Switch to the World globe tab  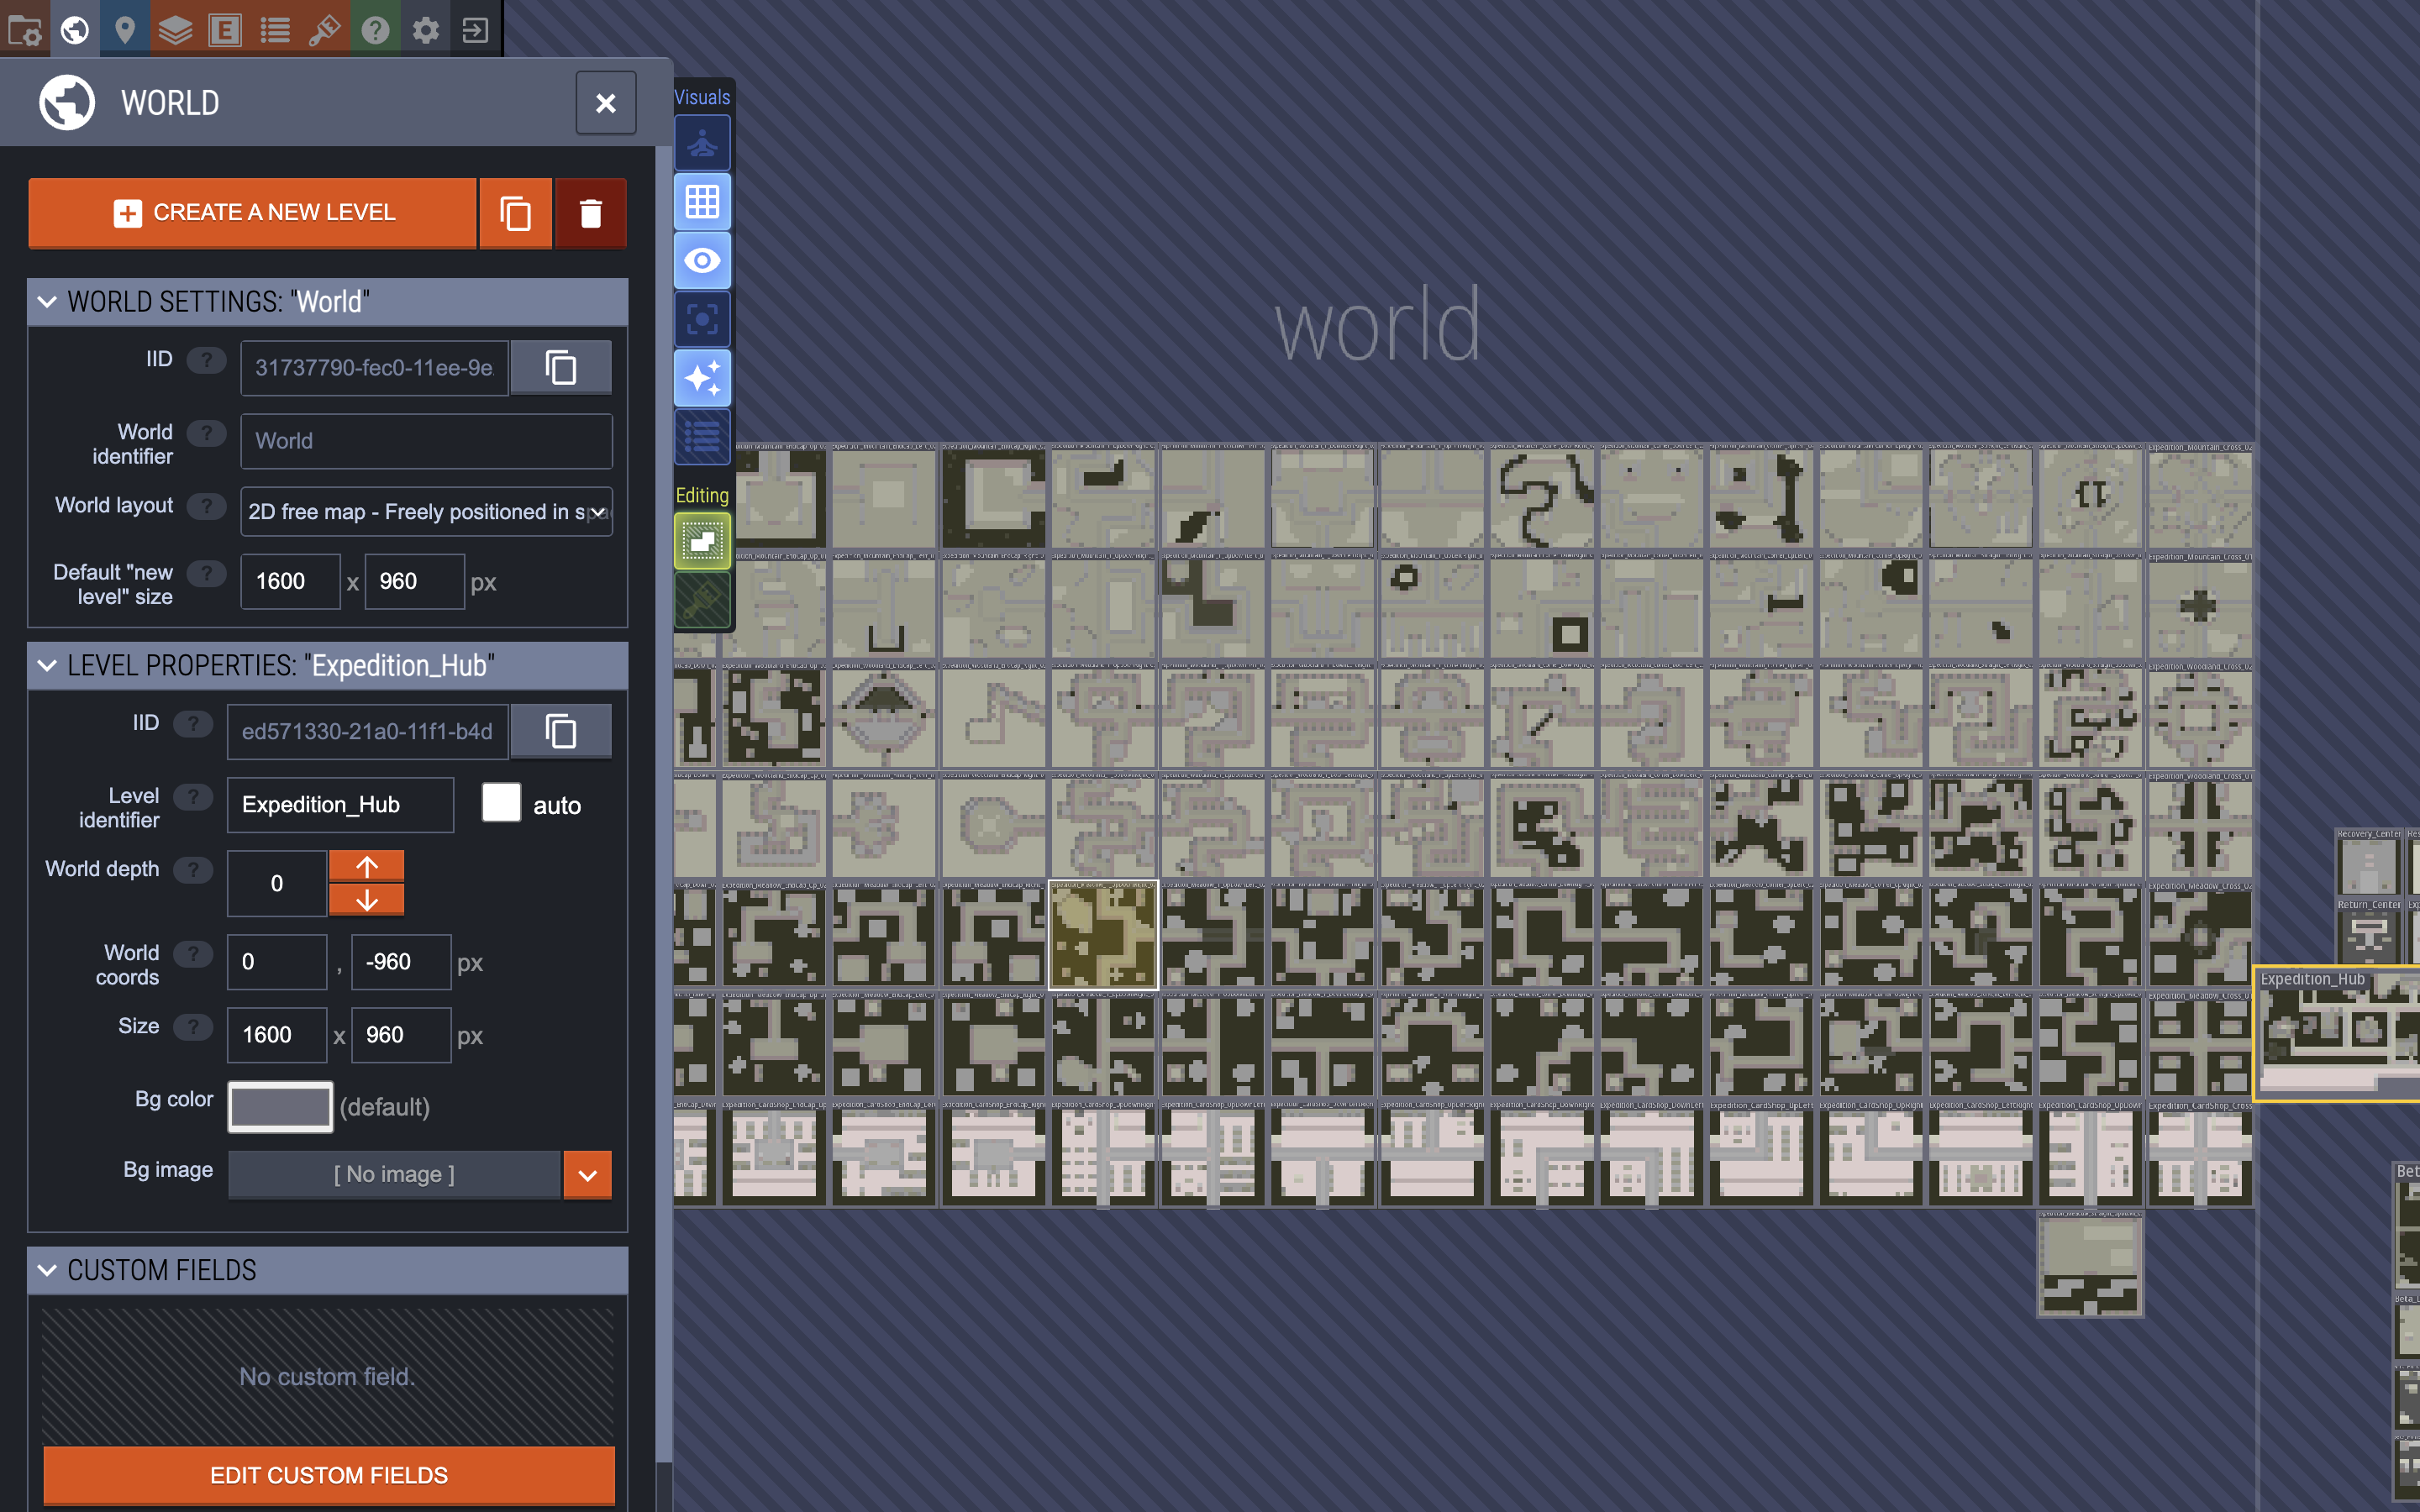(x=75, y=29)
